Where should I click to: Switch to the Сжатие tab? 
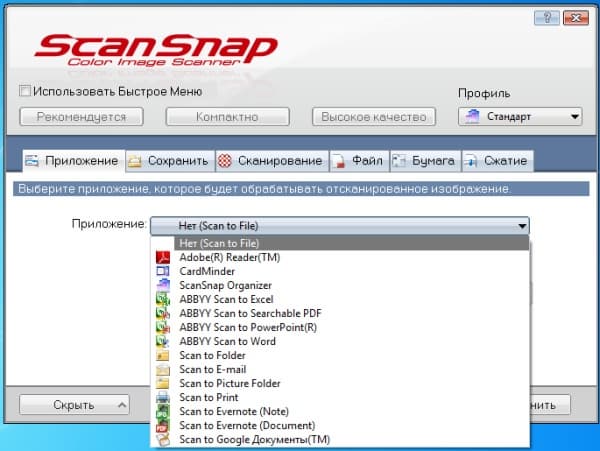(x=498, y=161)
